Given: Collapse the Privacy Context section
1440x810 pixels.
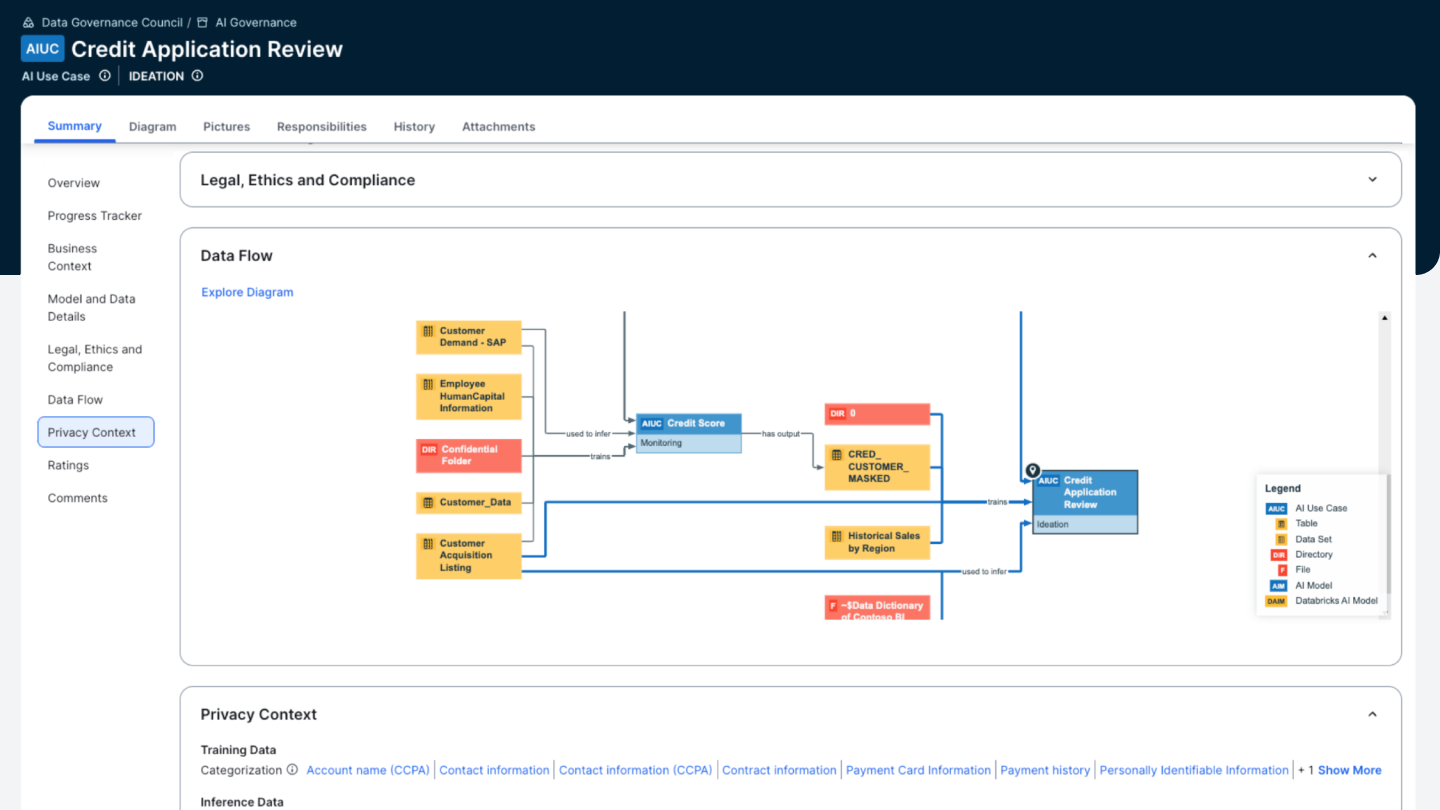Looking at the screenshot, I should point(1372,715).
